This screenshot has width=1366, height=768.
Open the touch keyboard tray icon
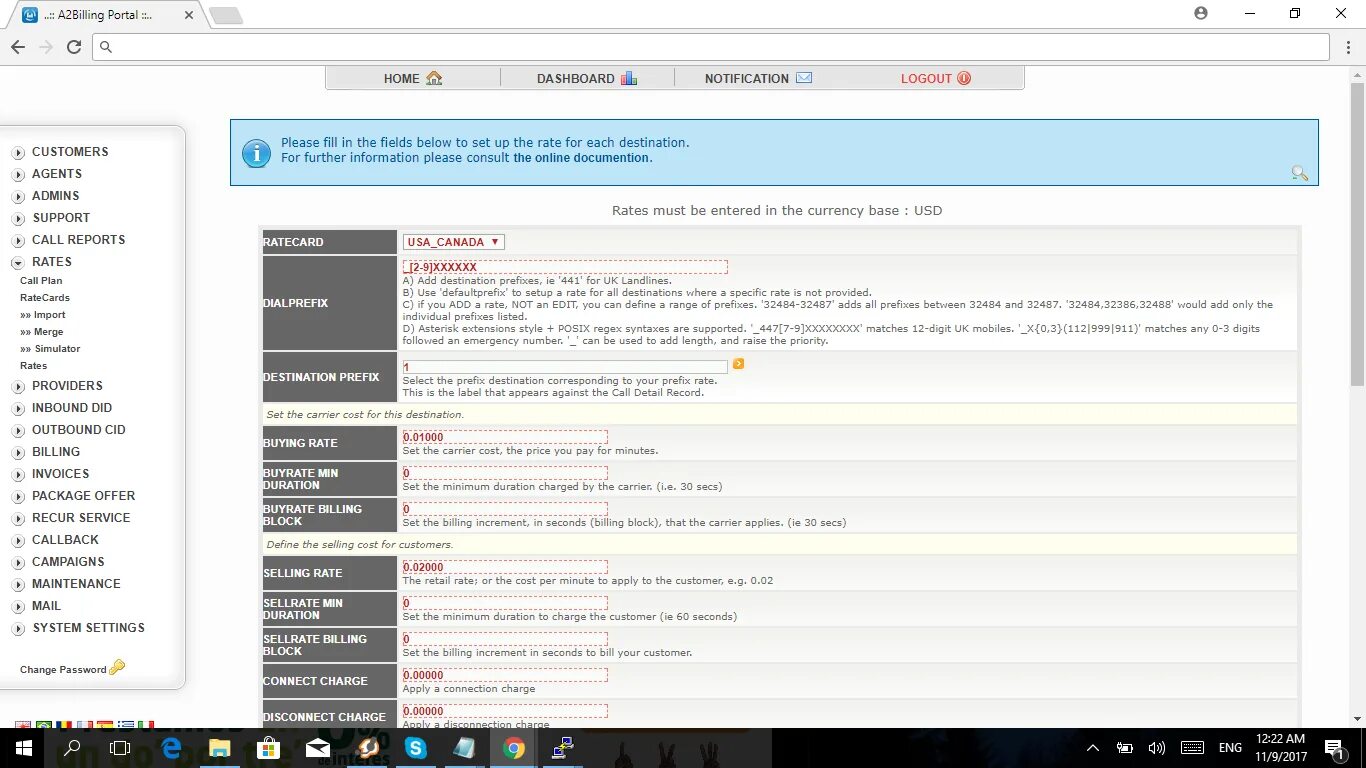(1192, 747)
